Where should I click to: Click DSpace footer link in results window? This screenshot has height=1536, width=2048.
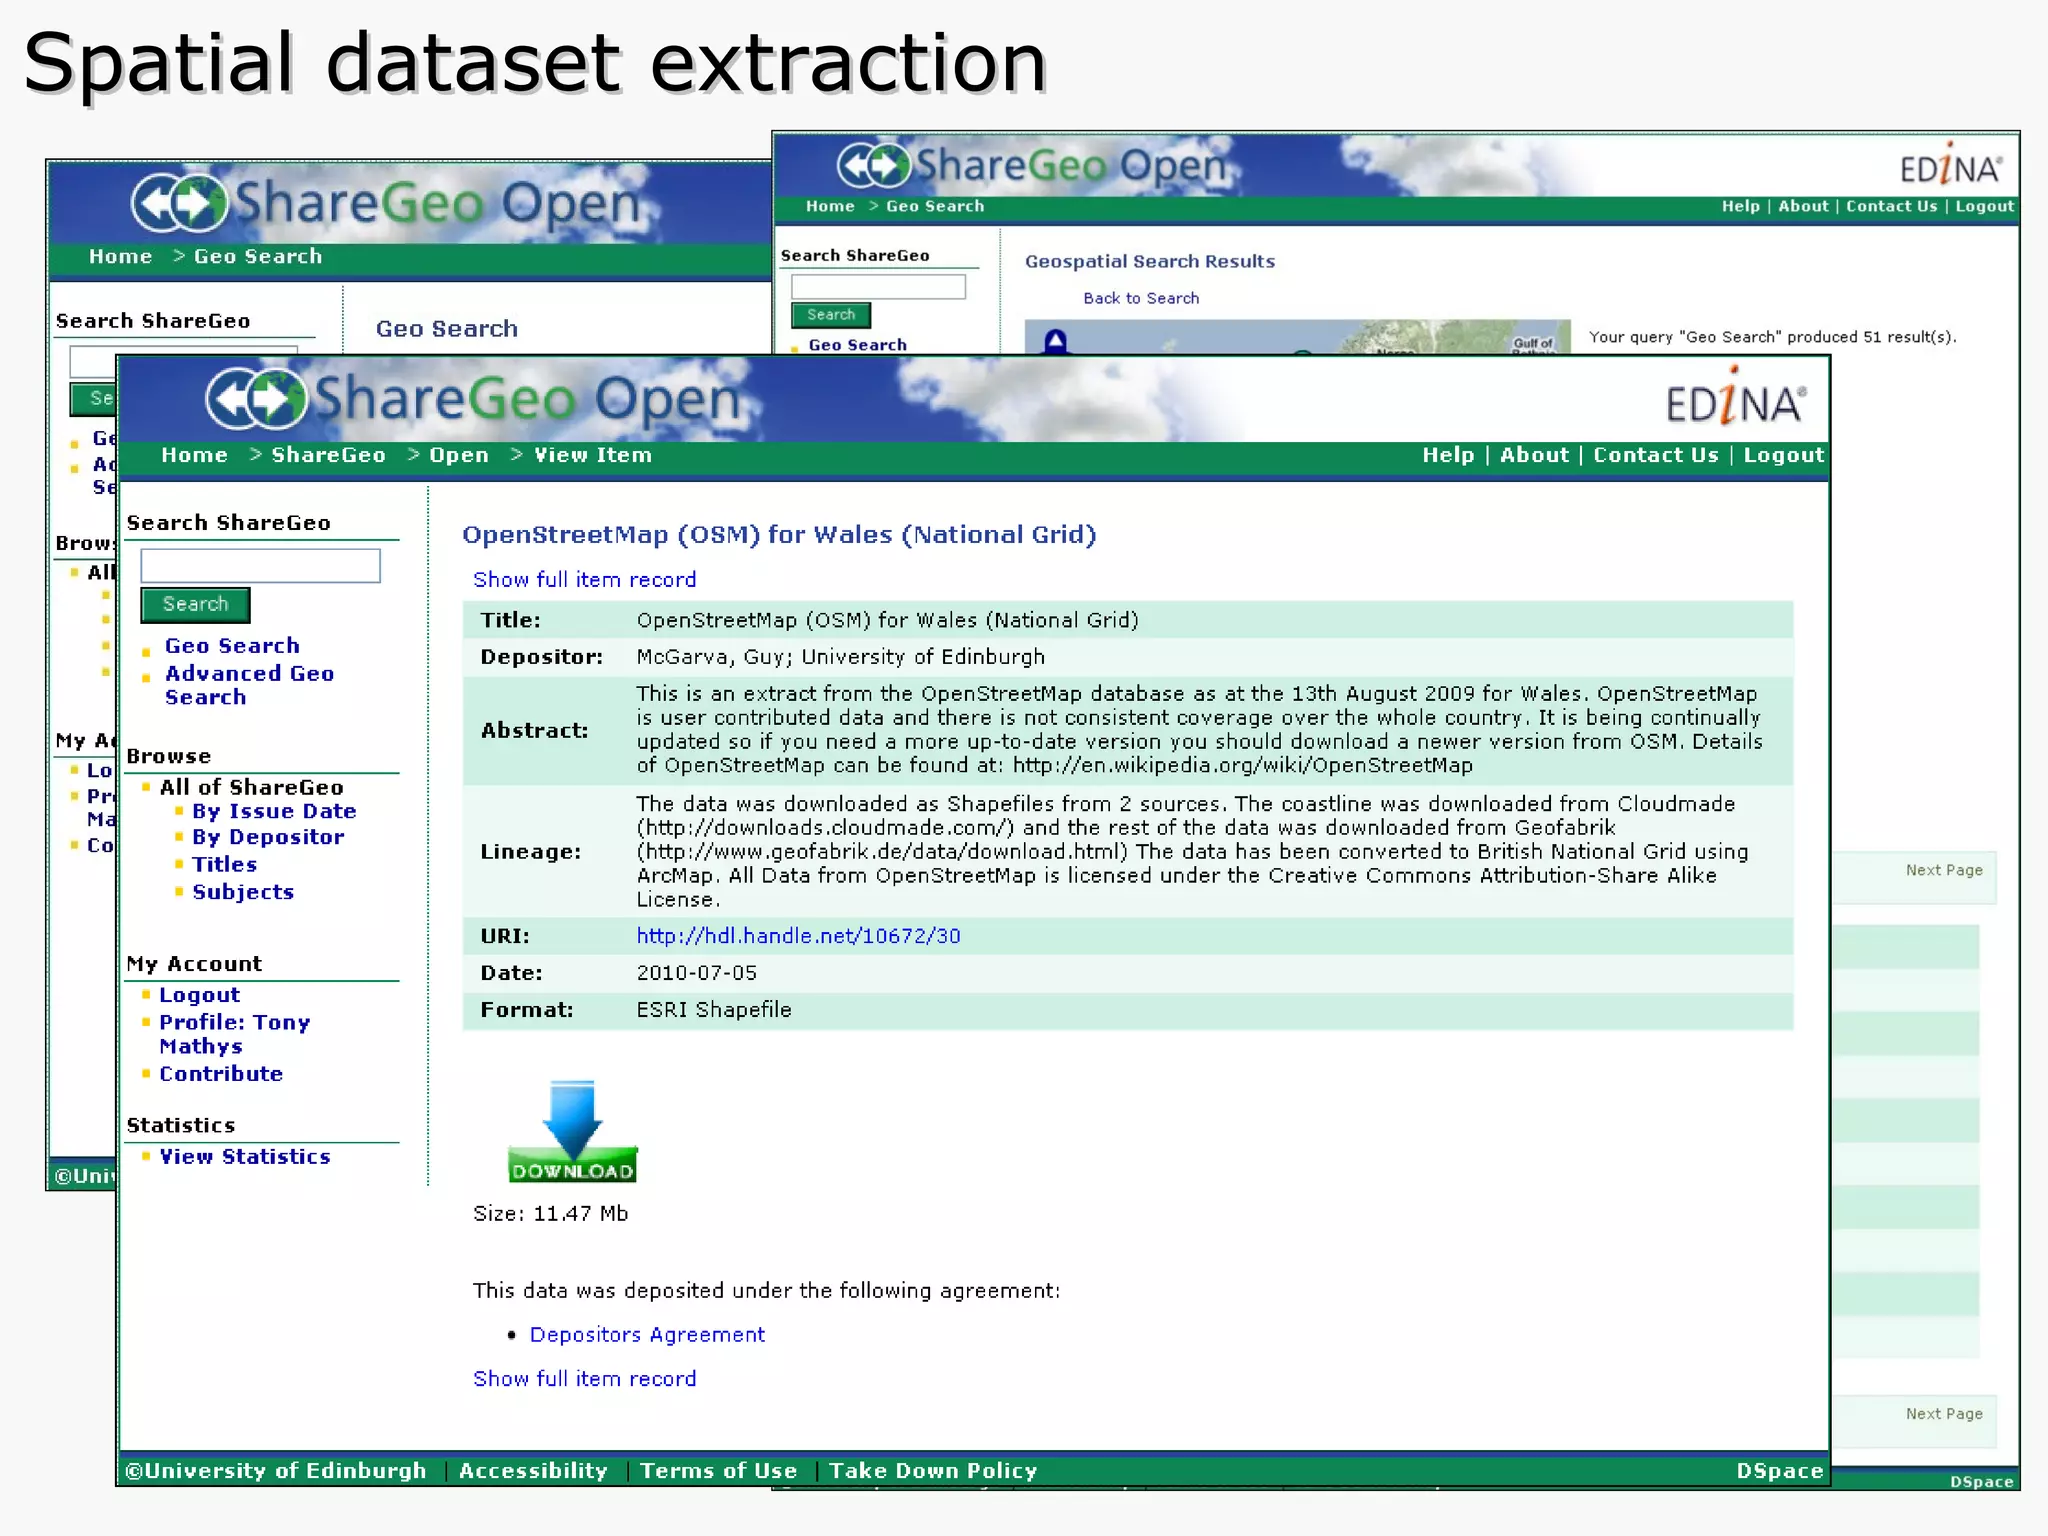click(1981, 1482)
